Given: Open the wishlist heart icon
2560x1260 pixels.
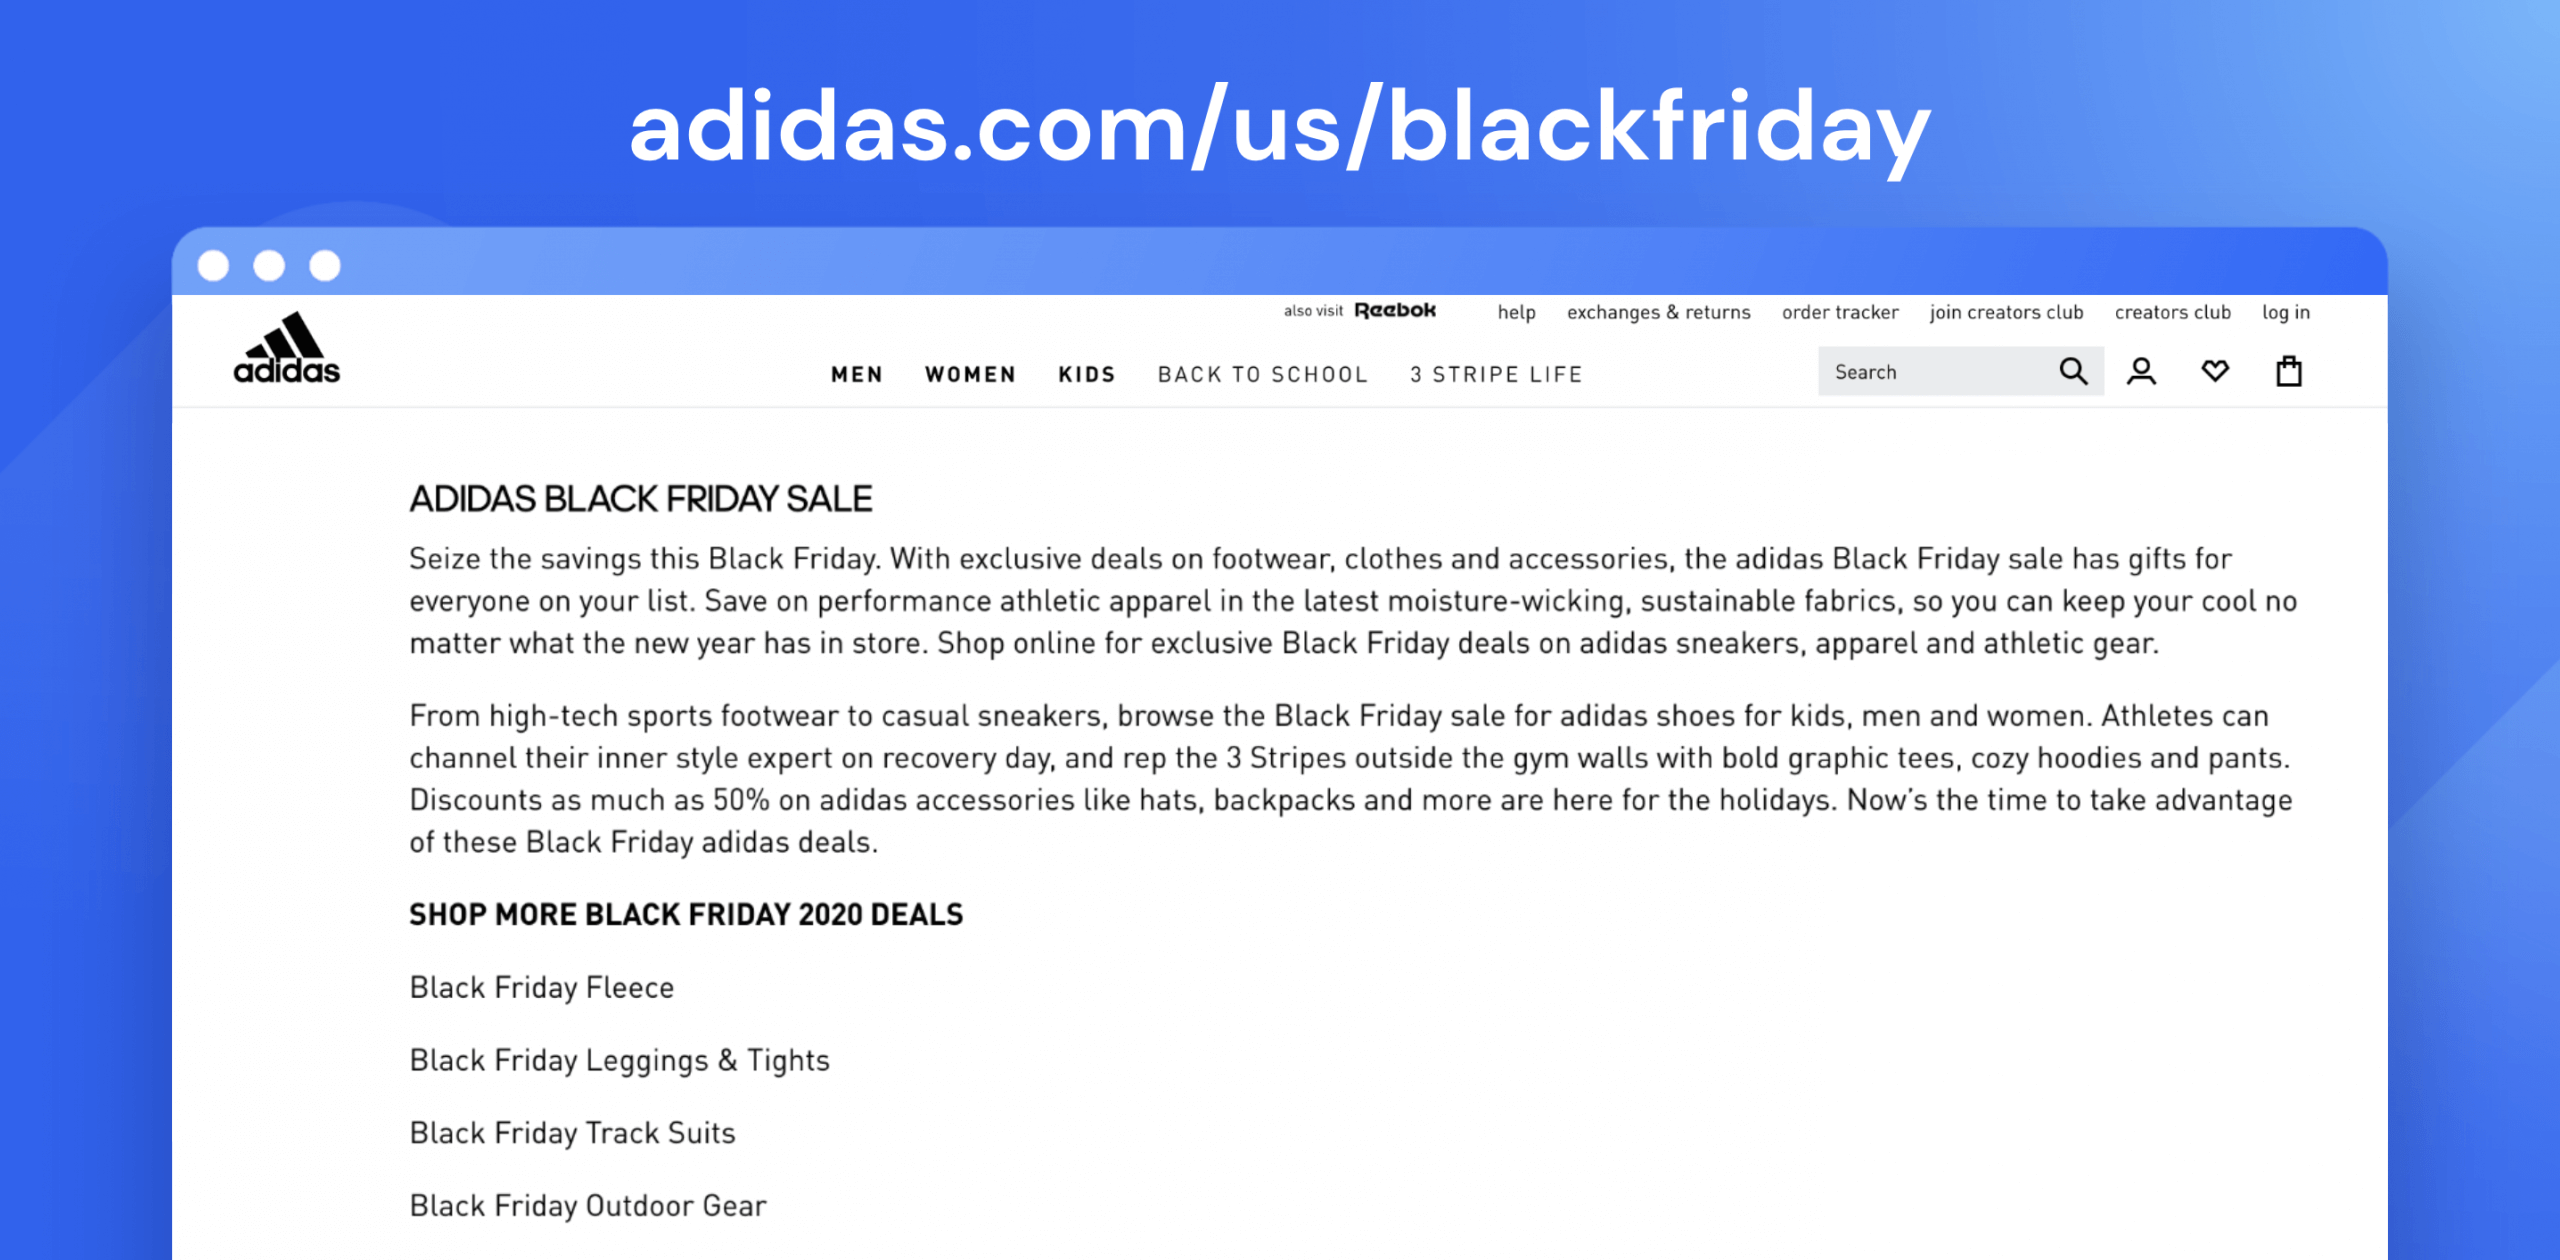Looking at the screenshot, I should tap(2216, 371).
